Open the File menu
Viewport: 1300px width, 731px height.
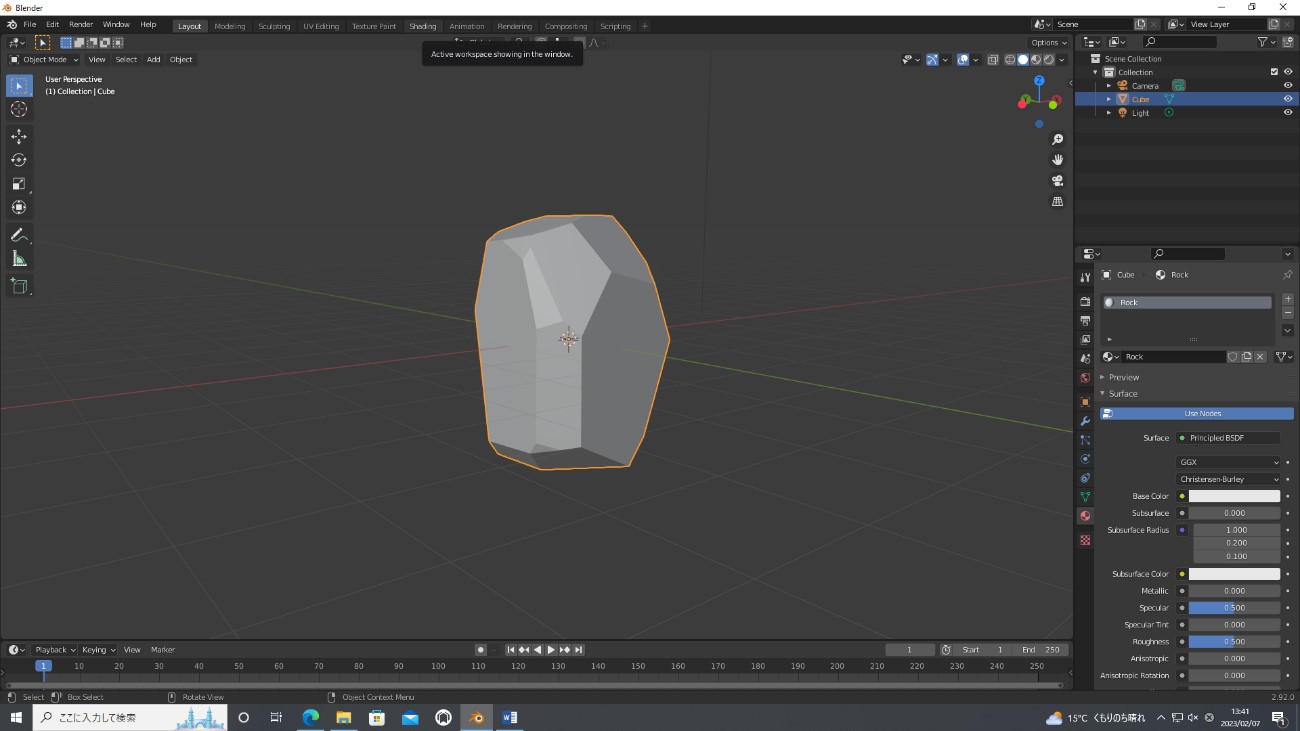(x=29, y=24)
